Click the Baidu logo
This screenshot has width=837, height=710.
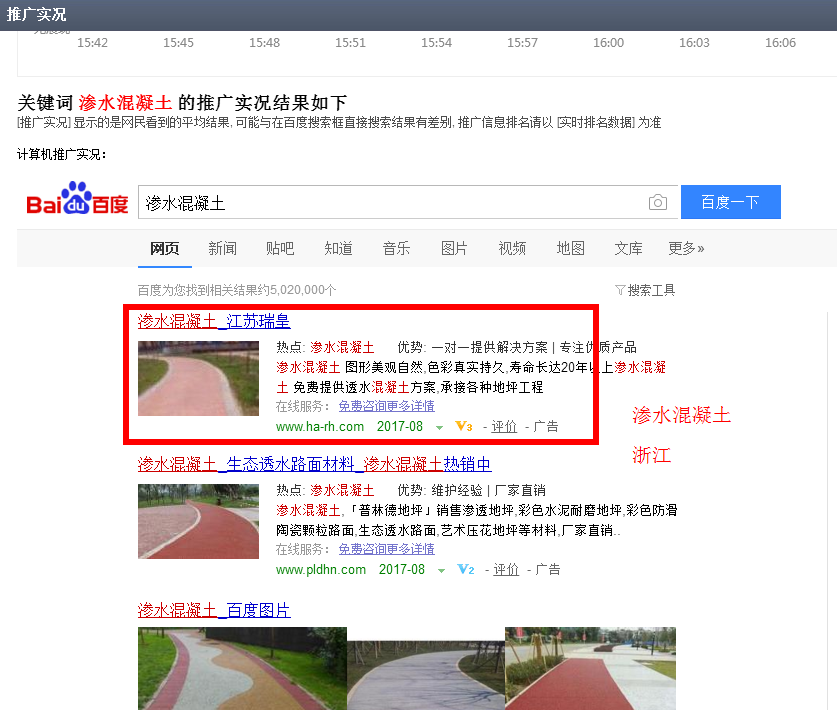77,199
